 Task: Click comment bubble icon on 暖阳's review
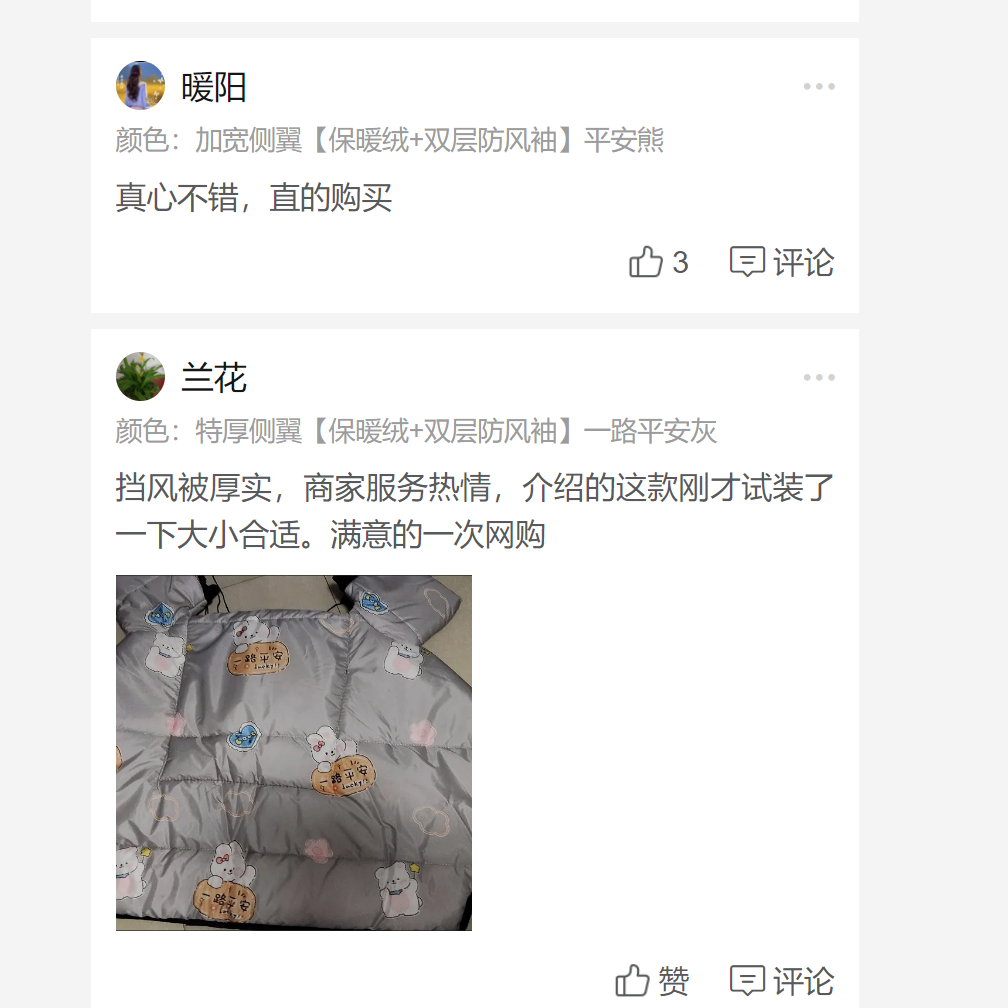[747, 262]
